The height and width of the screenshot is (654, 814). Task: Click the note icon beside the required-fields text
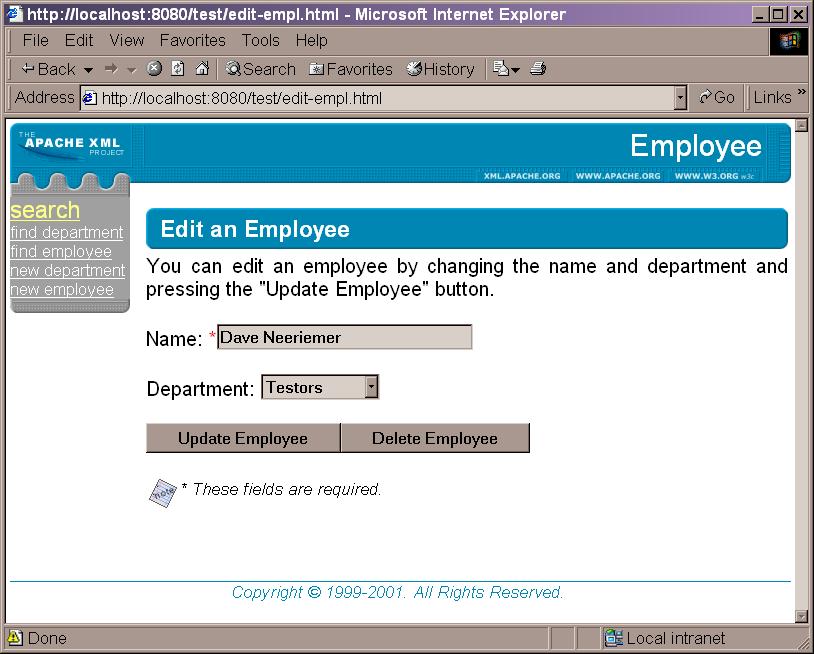pyautogui.click(x=164, y=490)
